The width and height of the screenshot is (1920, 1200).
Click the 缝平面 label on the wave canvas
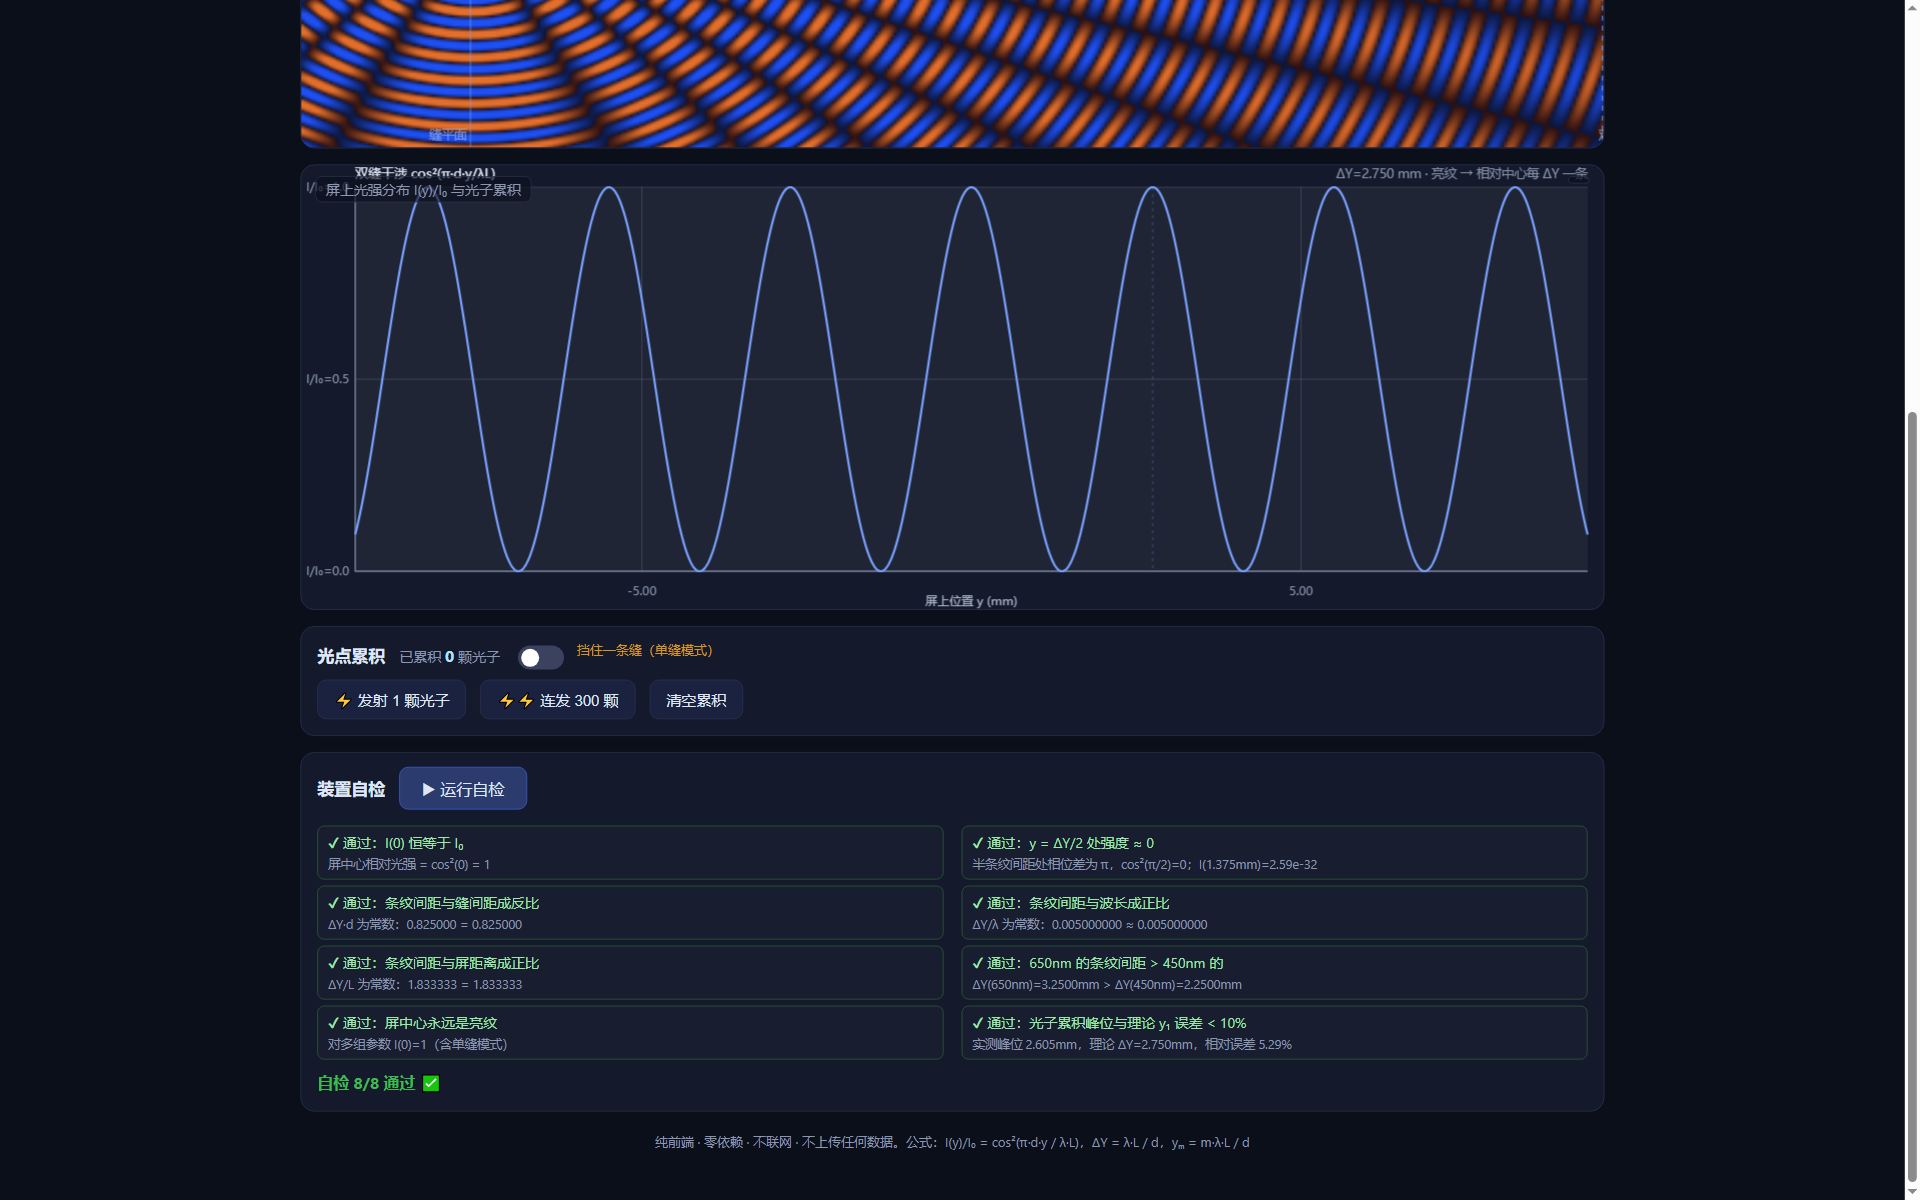pos(448,135)
